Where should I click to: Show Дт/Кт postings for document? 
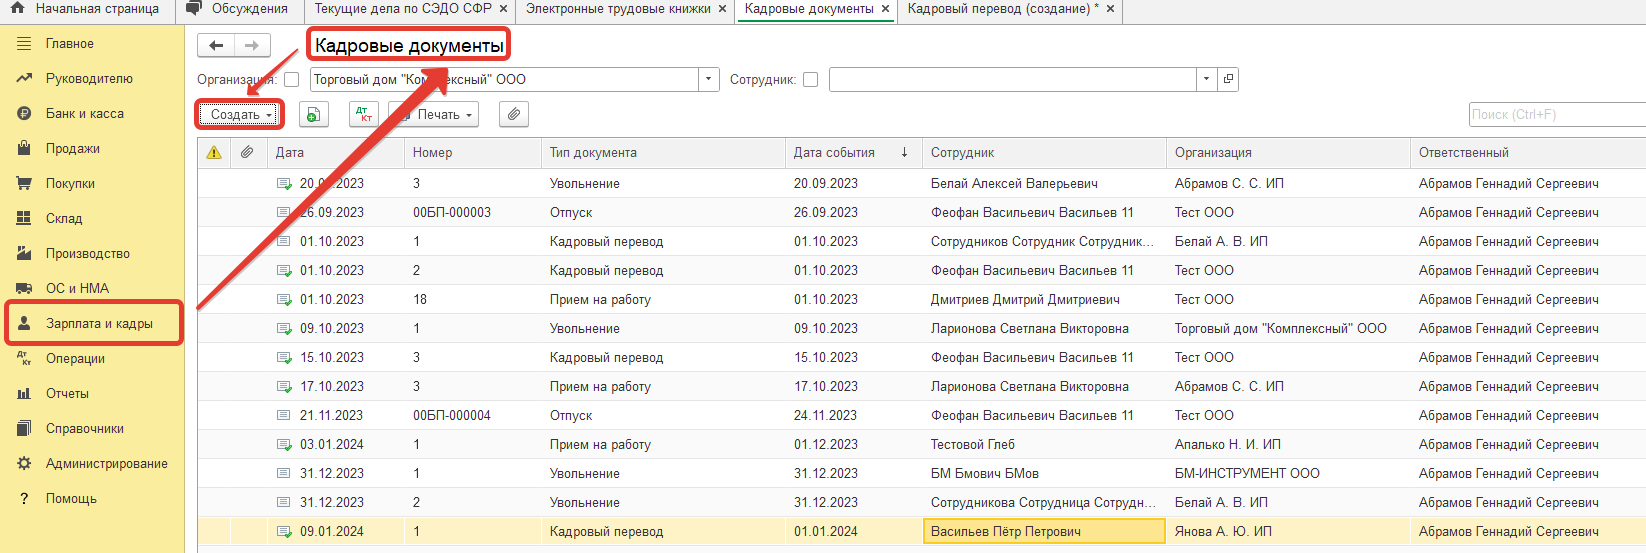click(x=363, y=115)
